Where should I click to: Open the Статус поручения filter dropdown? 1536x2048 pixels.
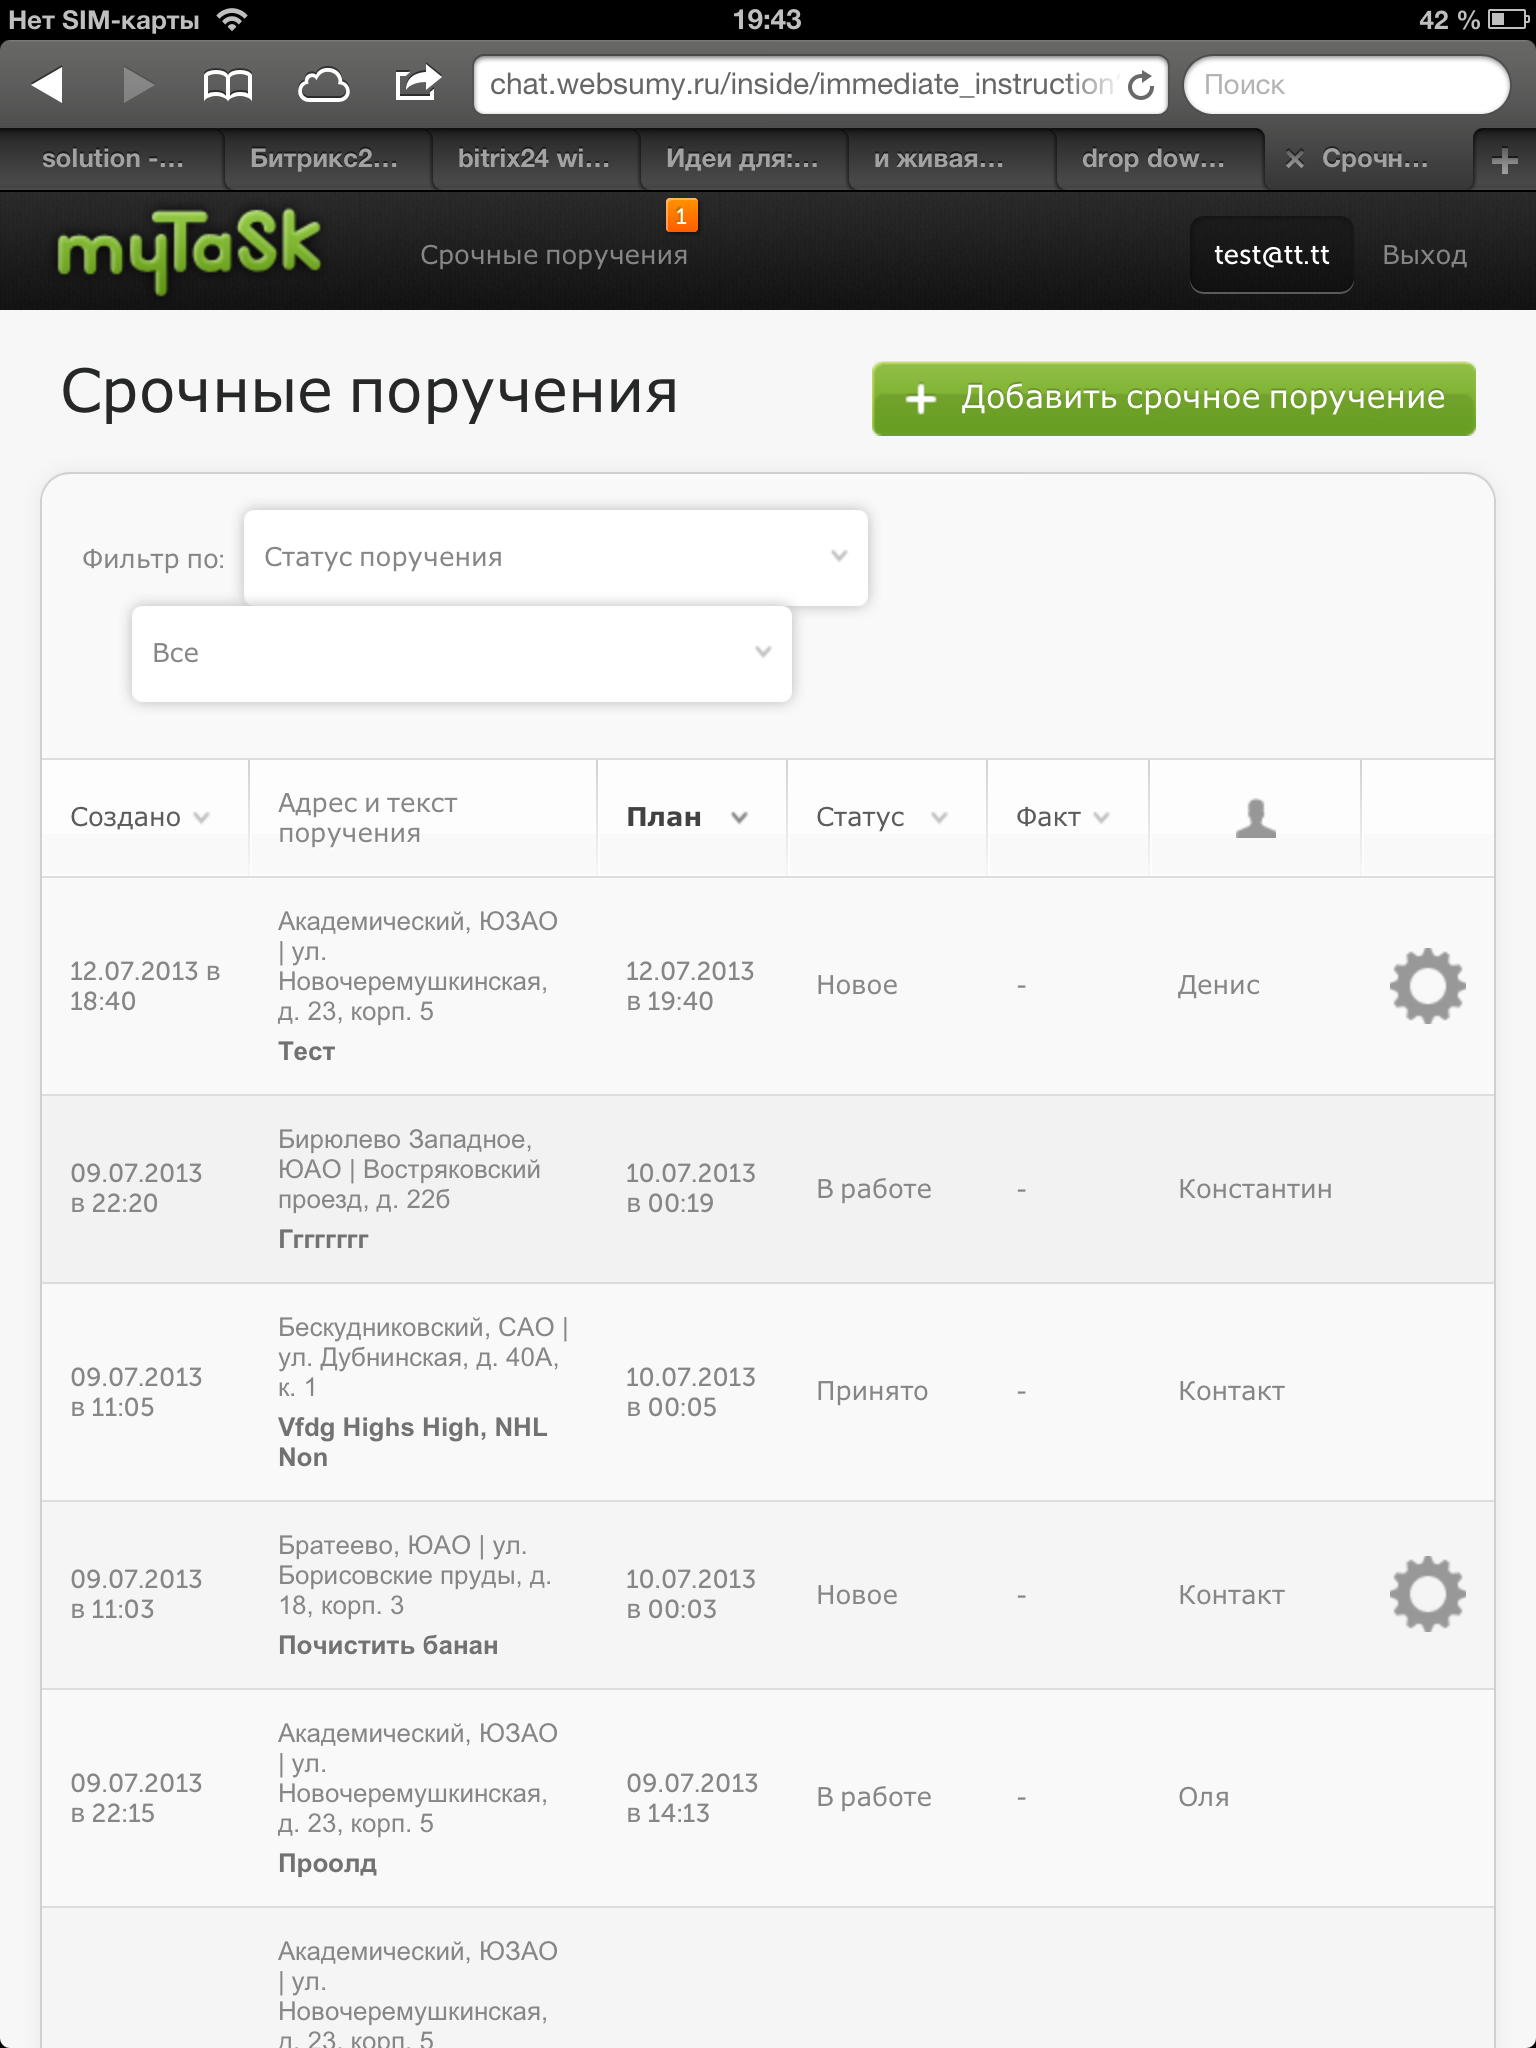(x=555, y=557)
